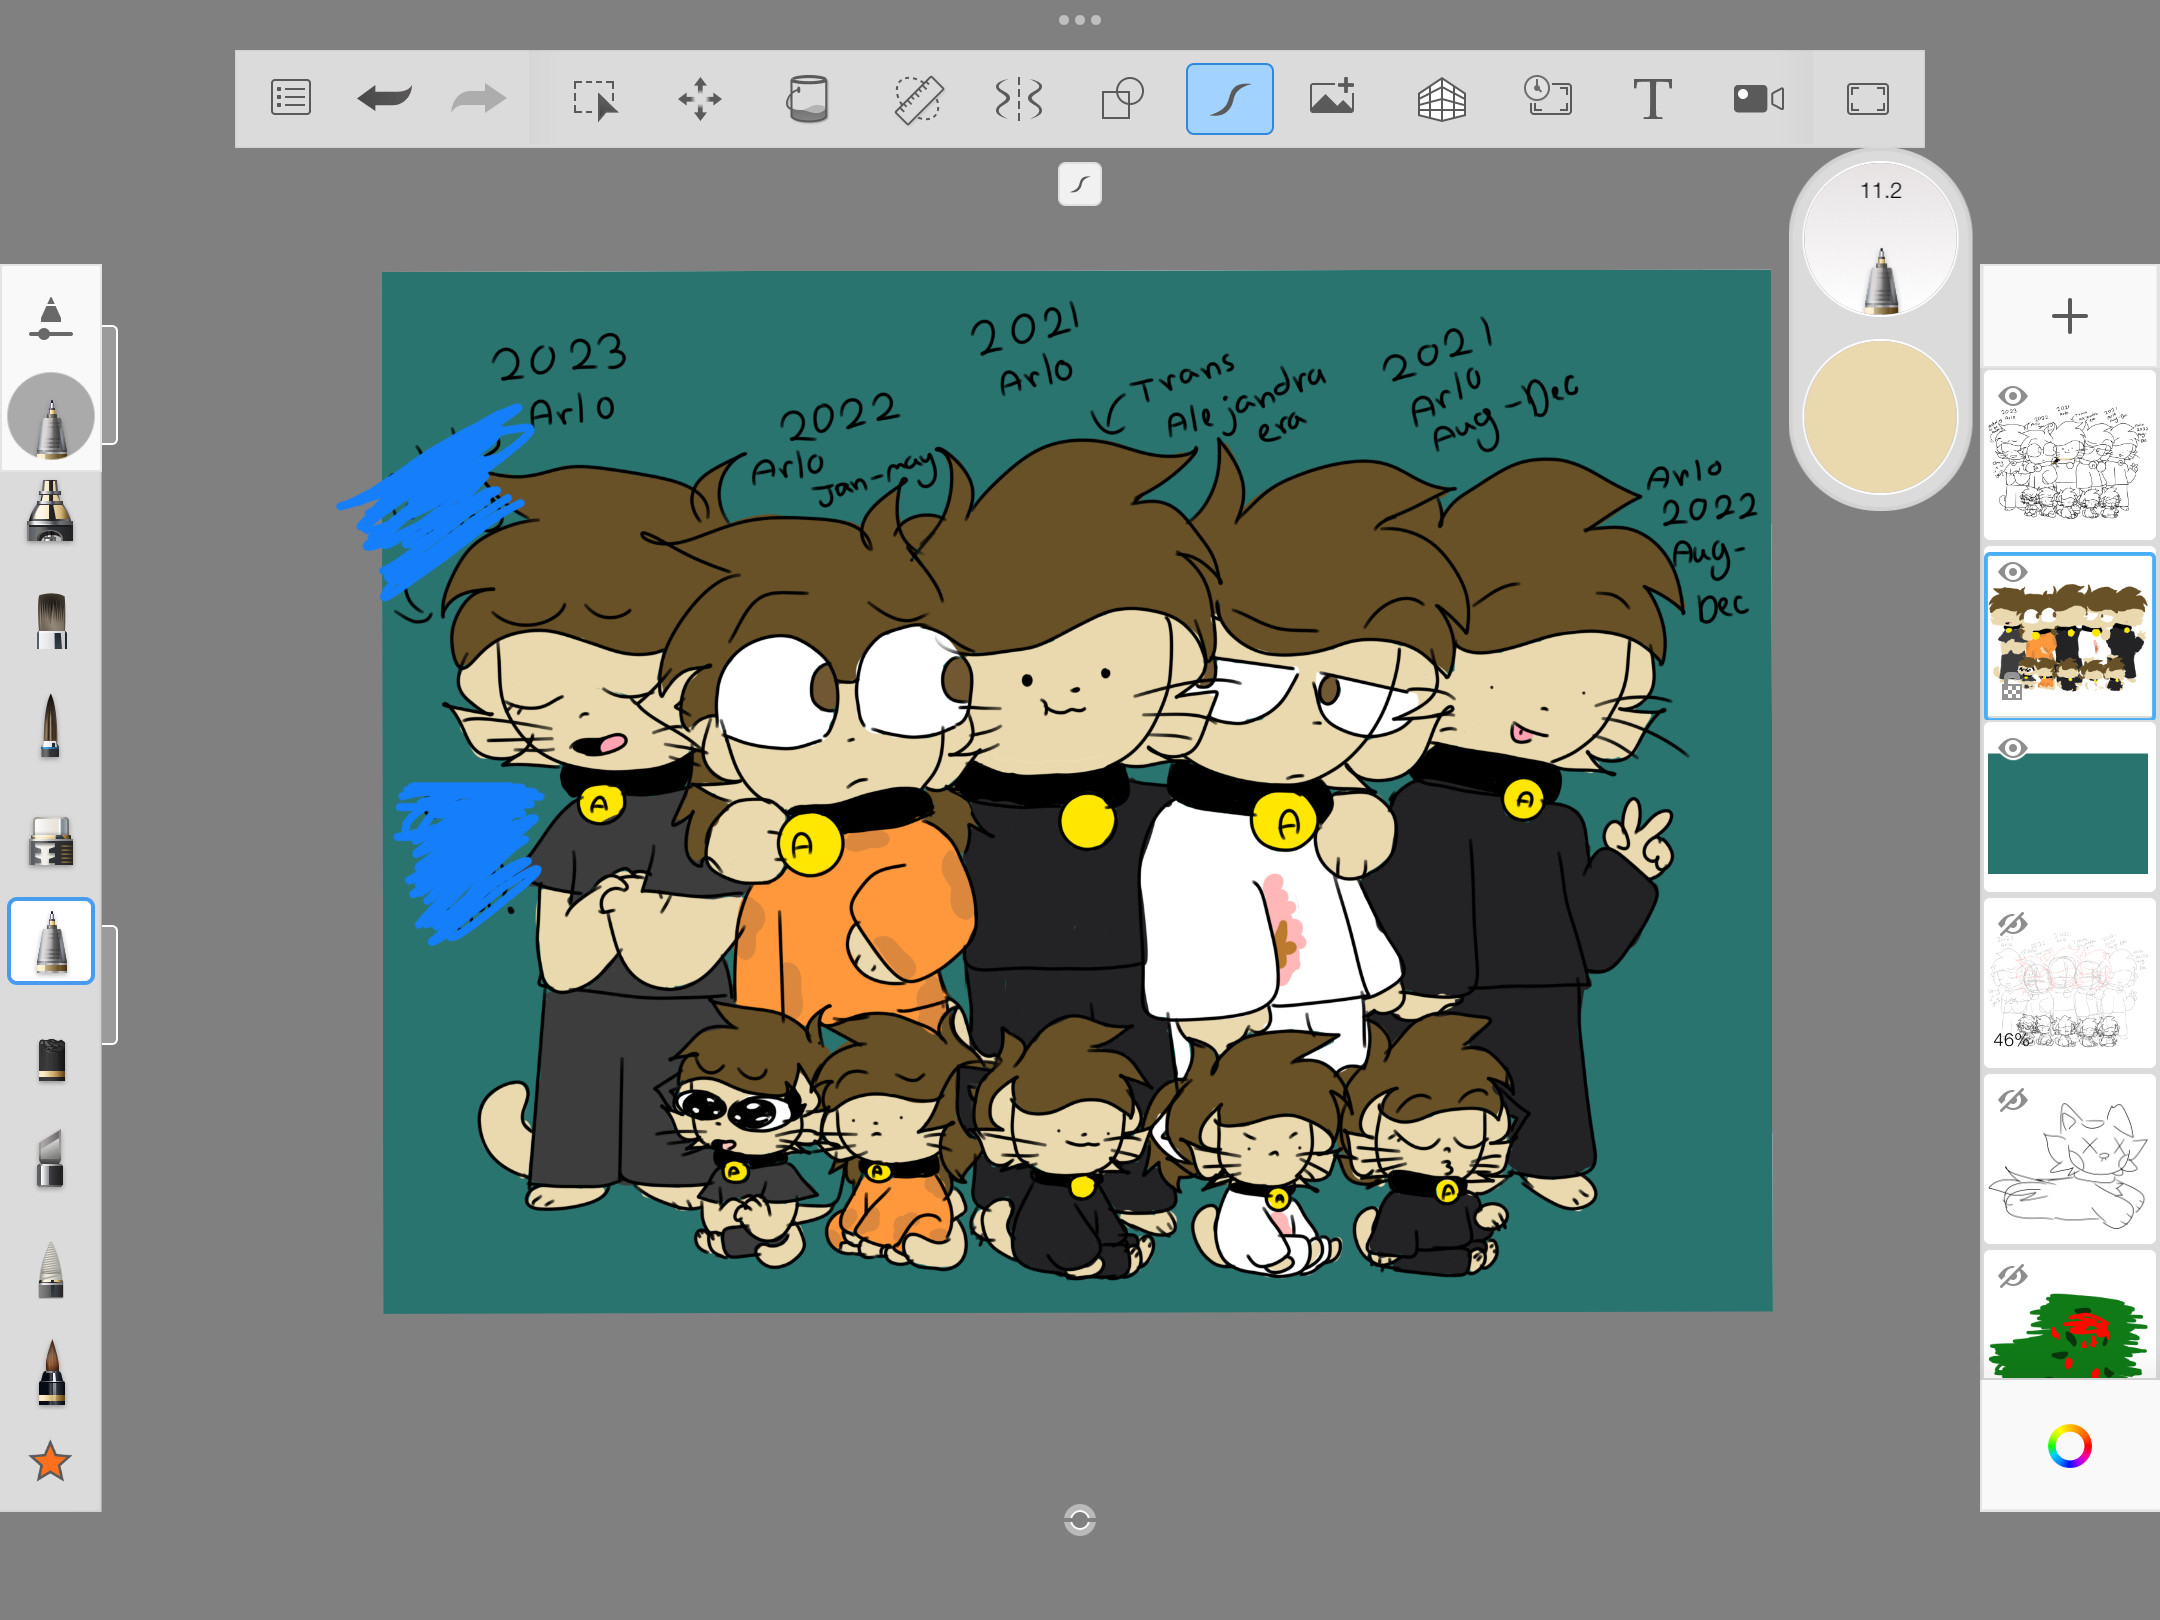2160x1620 pixels.
Task: Open the Symmetry tool
Action: tap(1018, 98)
